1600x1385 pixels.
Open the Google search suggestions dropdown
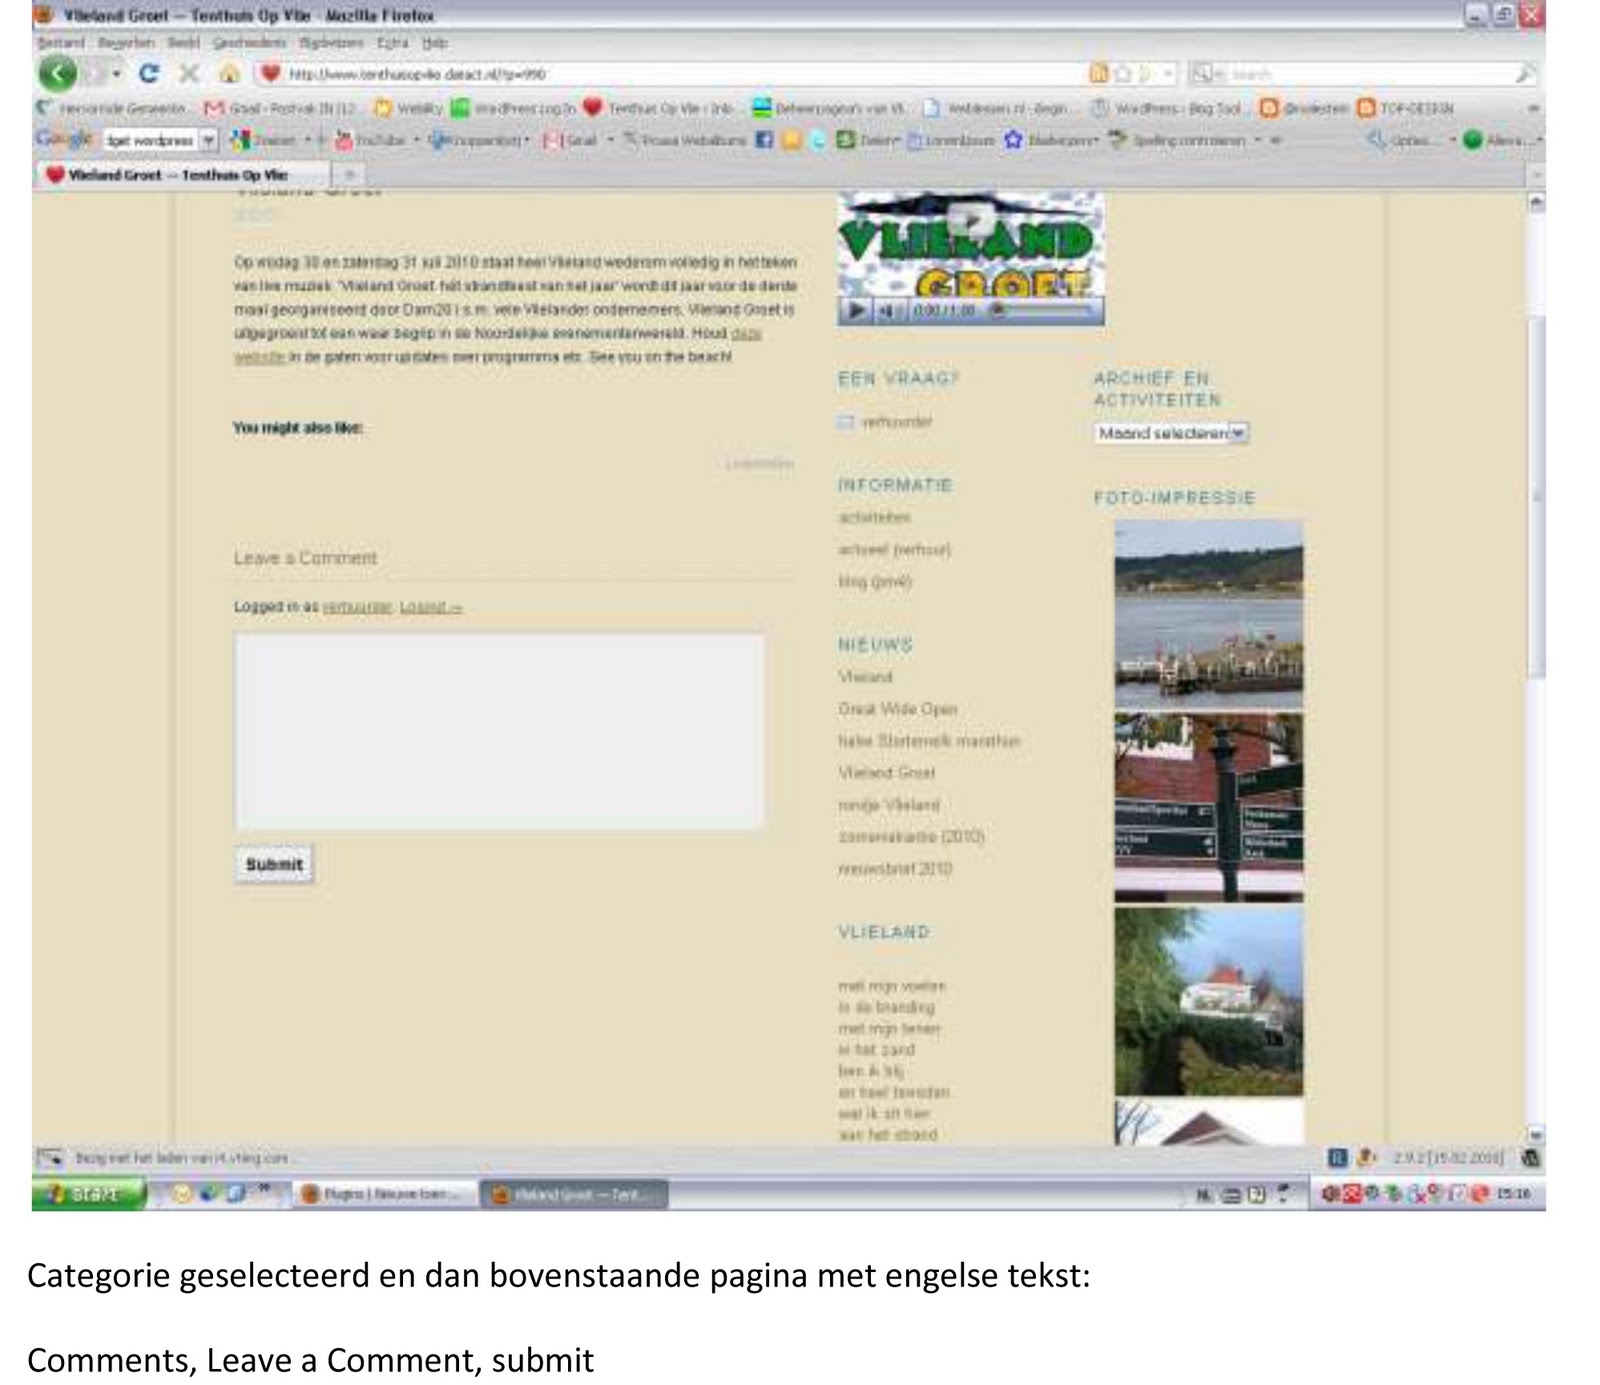click(x=208, y=140)
